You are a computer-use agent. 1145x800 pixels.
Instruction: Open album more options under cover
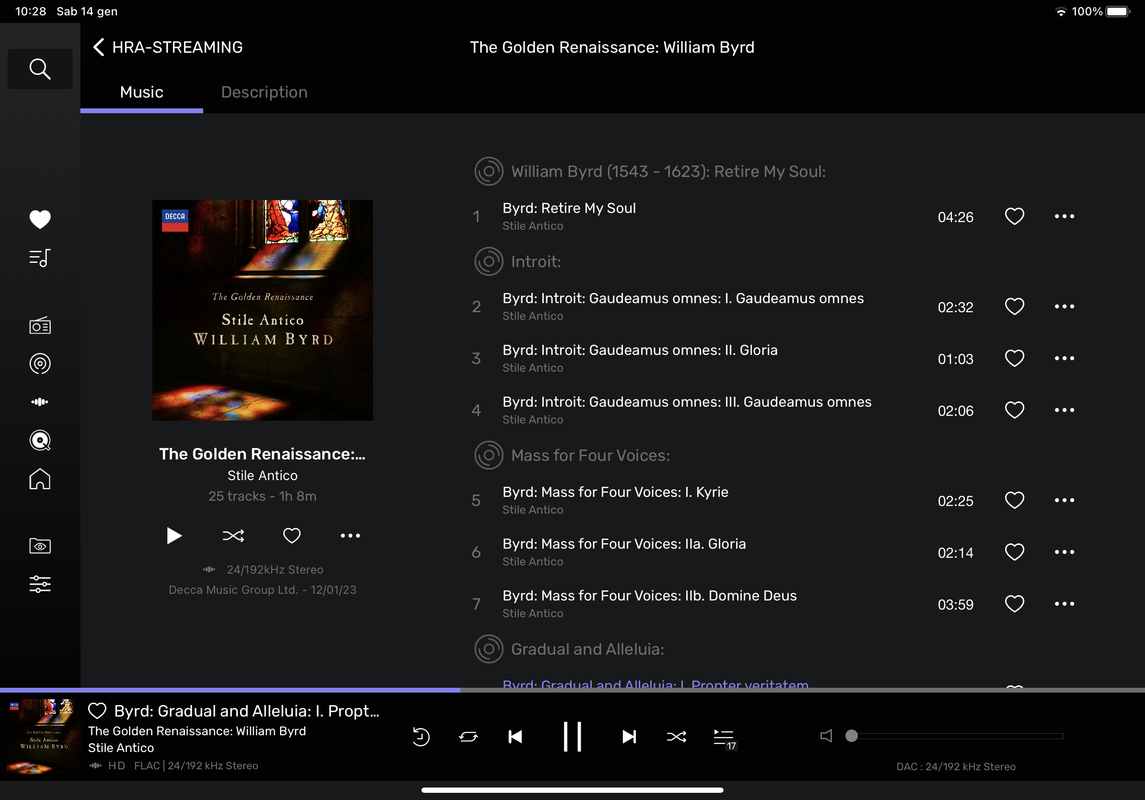coord(351,536)
